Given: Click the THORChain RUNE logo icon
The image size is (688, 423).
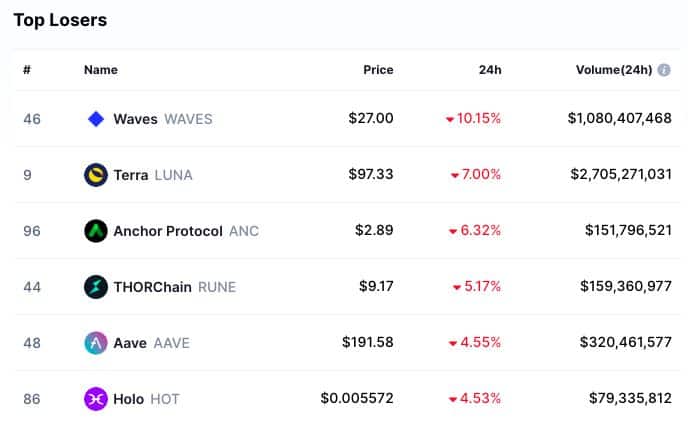Looking at the screenshot, I should tap(96, 287).
